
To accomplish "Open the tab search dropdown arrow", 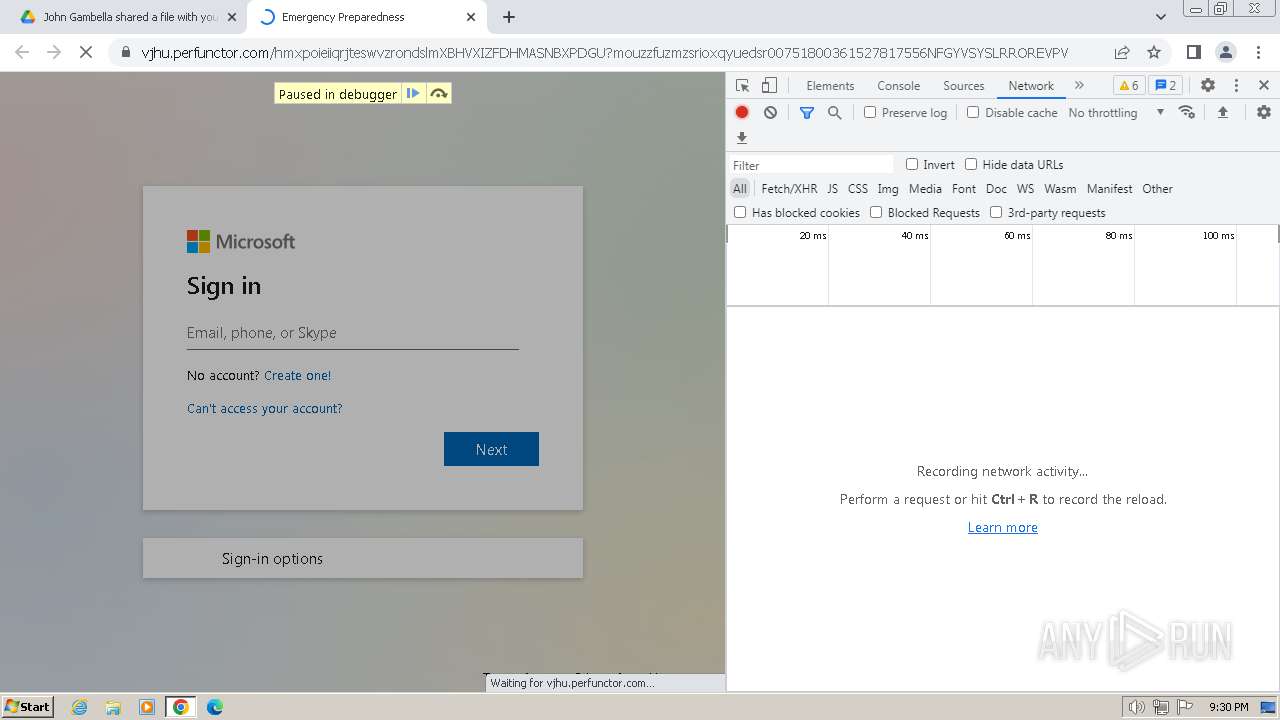I will click(x=1160, y=17).
